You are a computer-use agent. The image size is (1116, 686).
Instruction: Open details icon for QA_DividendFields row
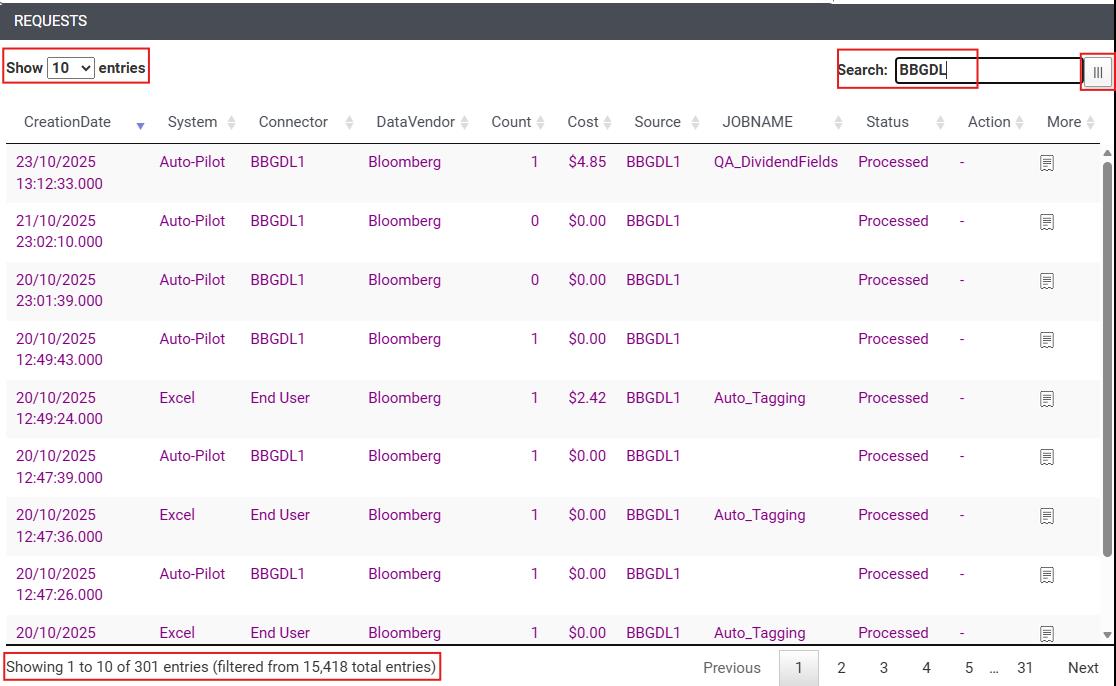tap(1047, 163)
